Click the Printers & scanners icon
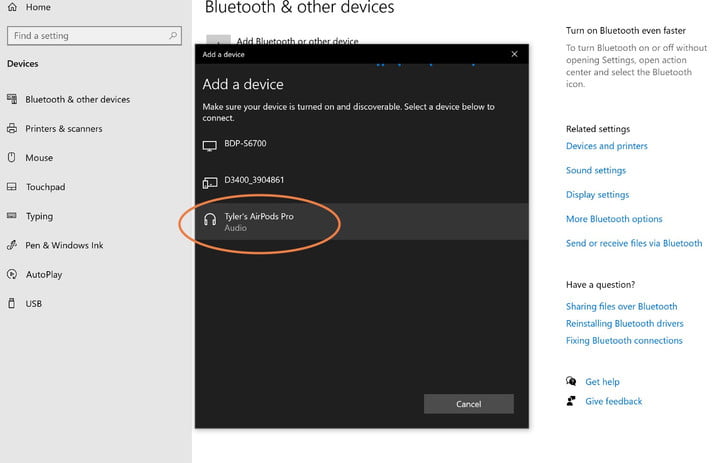The width and height of the screenshot is (719, 463). 12,128
